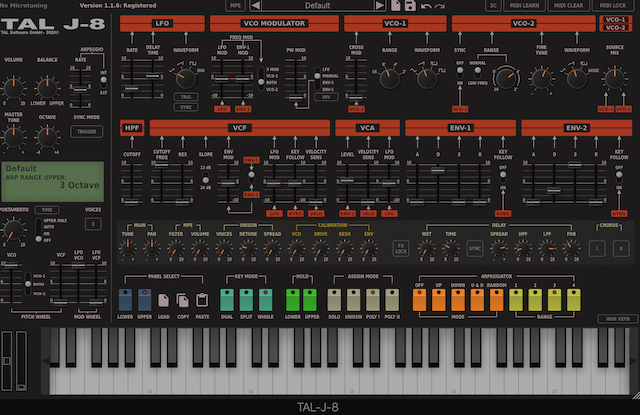640x415 pixels.
Task: Set arpeggiator range to 1
Action: coord(516,300)
